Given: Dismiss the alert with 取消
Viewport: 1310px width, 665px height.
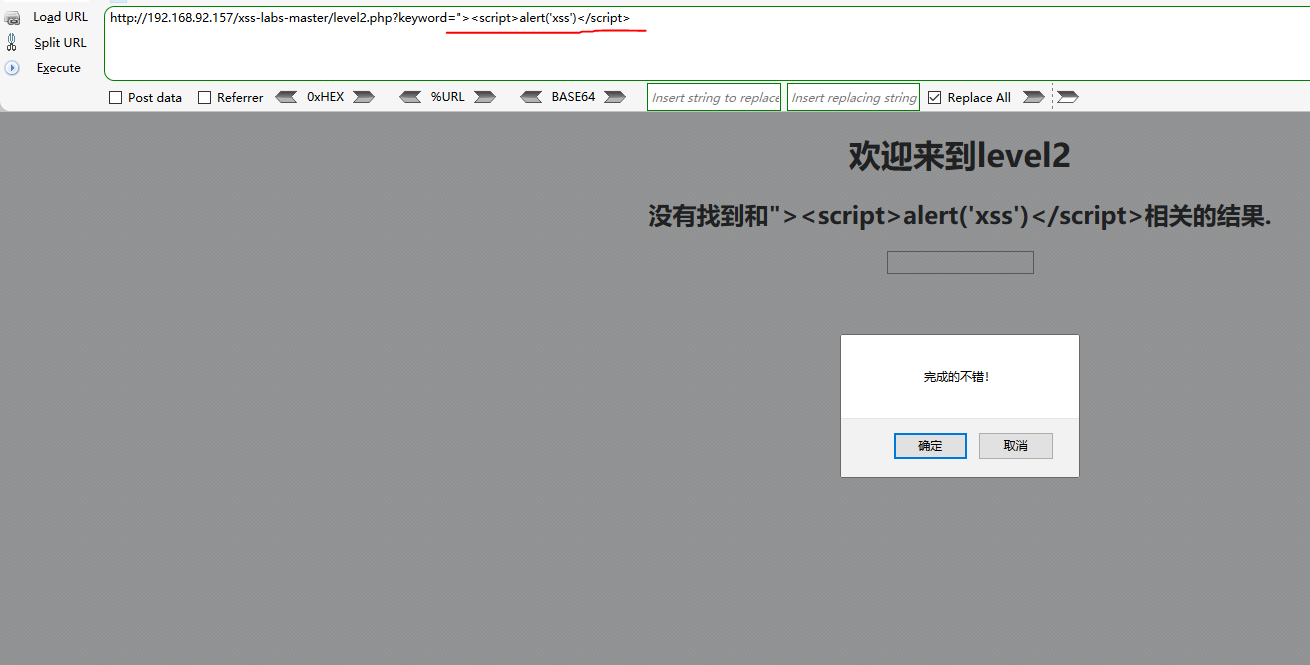Looking at the screenshot, I should [x=1016, y=446].
